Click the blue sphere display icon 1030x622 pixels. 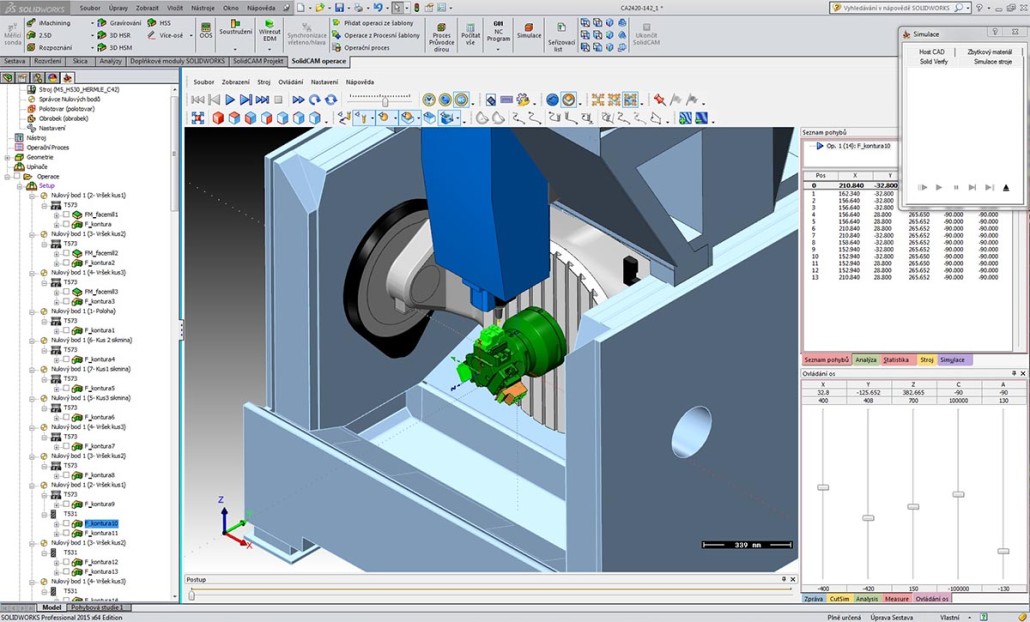point(552,100)
